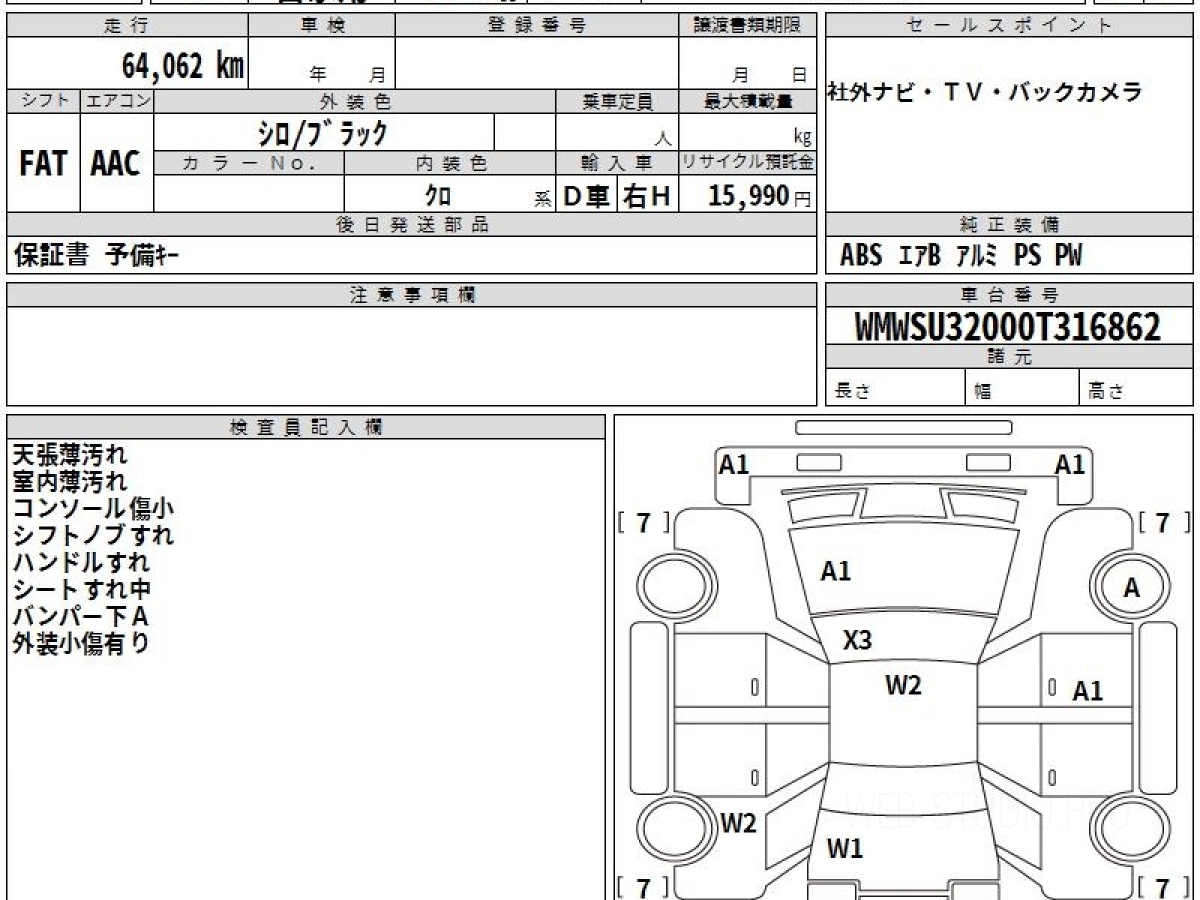
Task: Click the equipment line "ABS エアB アルミ PS PW"
Action: [x=961, y=256]
